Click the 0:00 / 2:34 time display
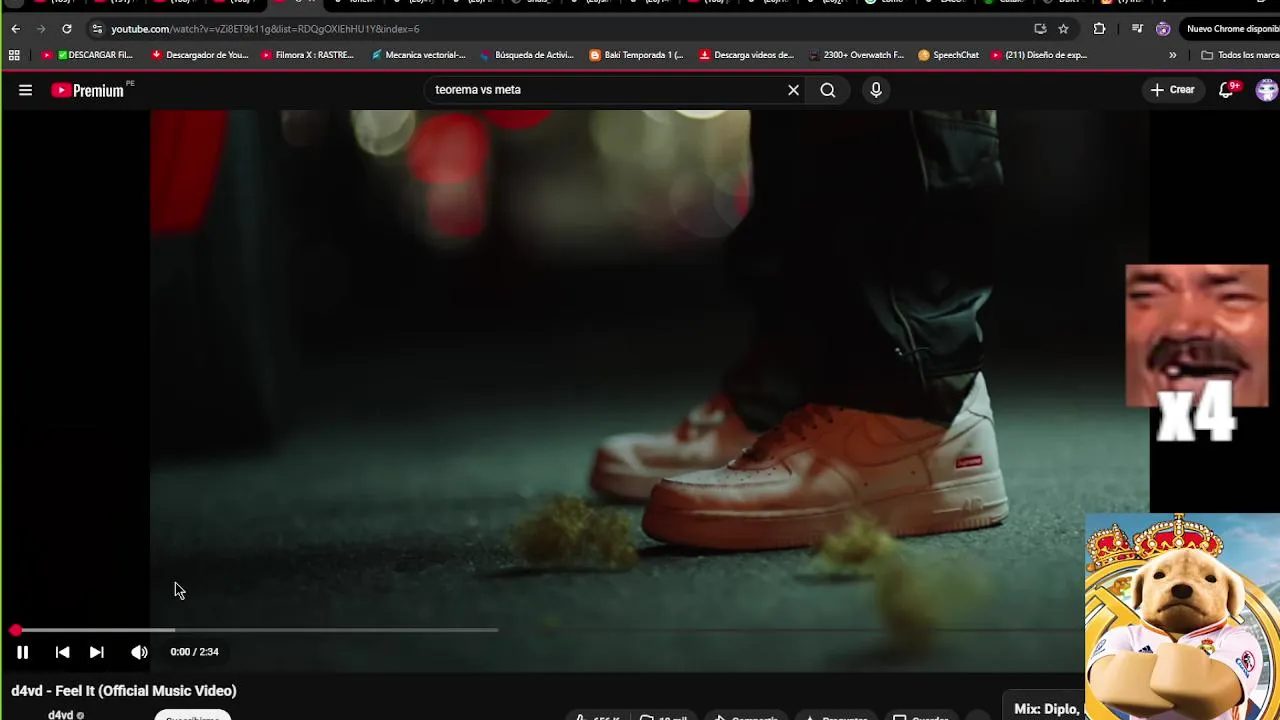 [194, 652]
